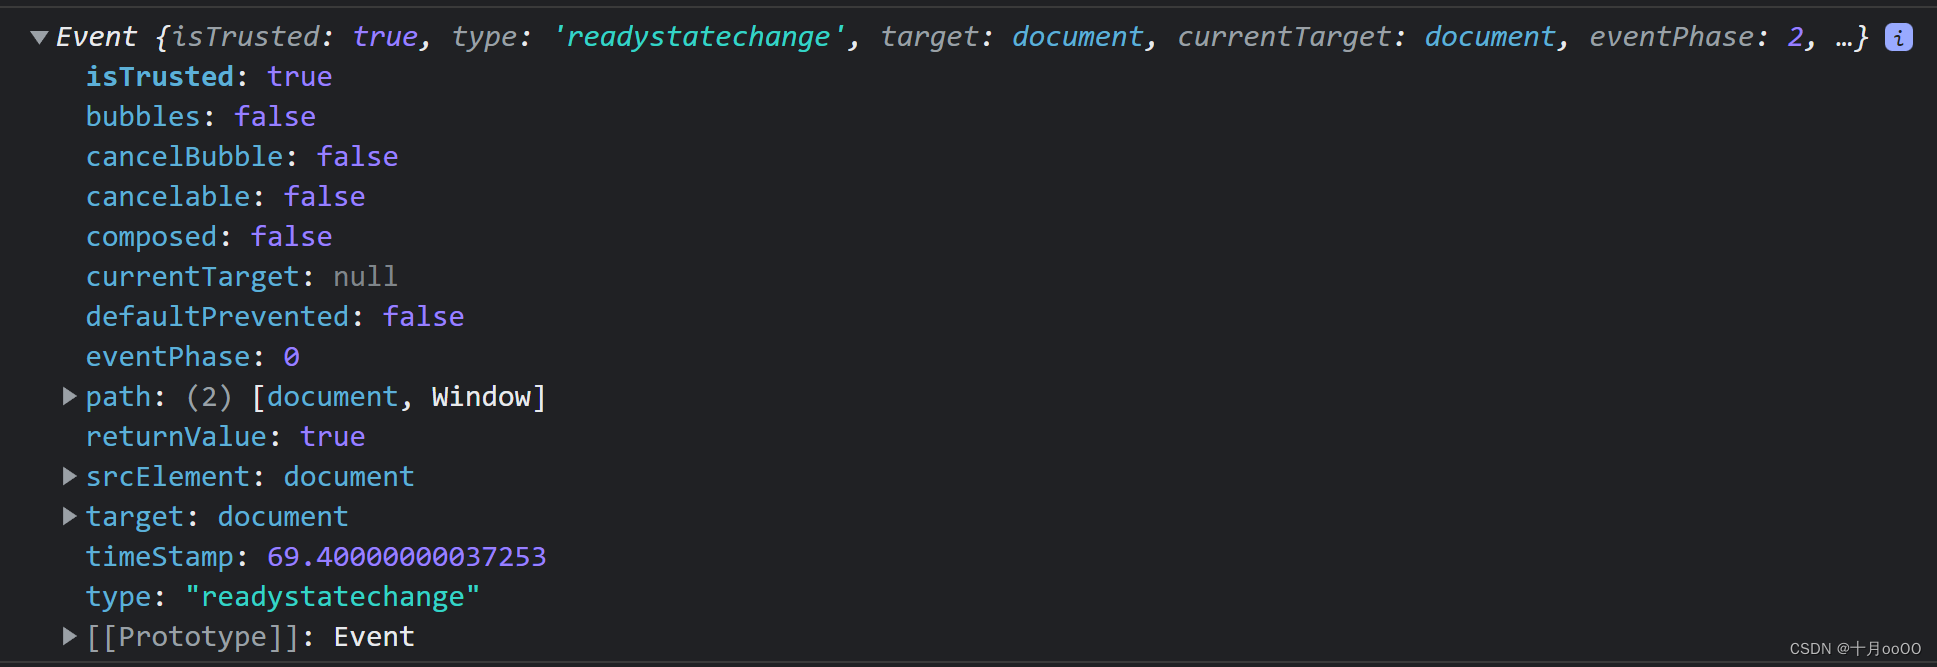Screen dimensions: 1937x667
Task: Click the "readystatechange" string in the type row
Action: point(332,597)
